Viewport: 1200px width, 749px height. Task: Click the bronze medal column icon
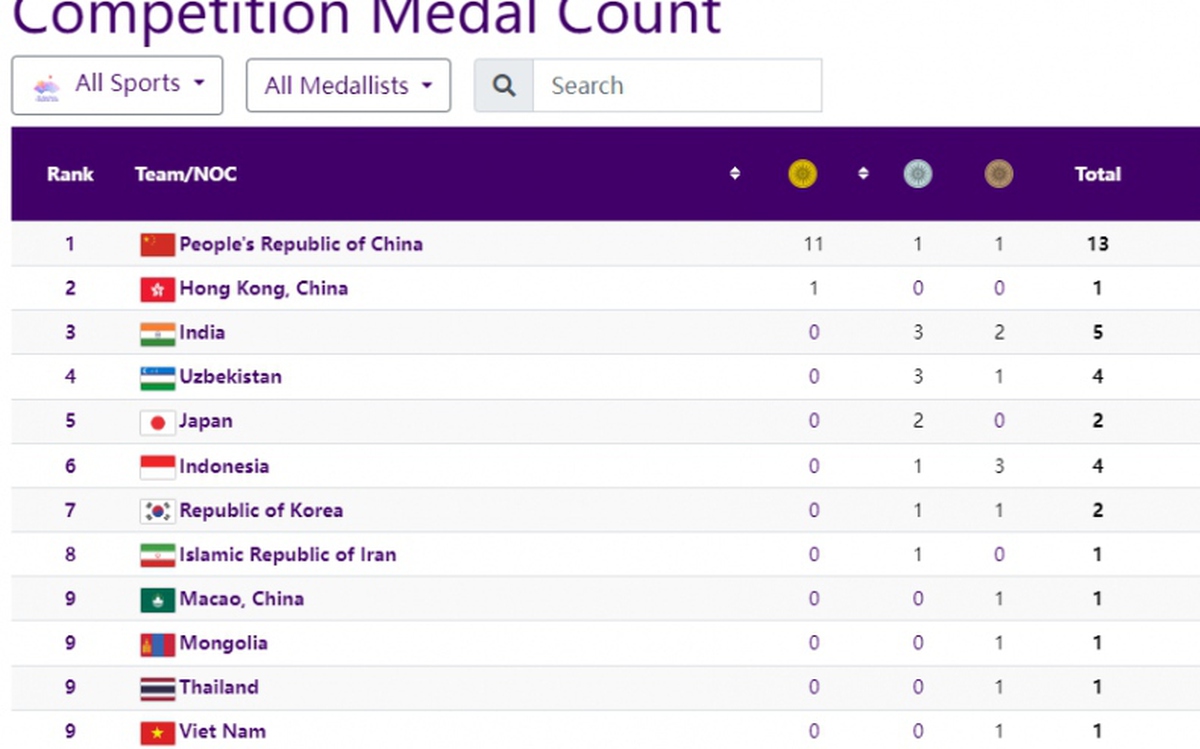click(x=998, y=174)
